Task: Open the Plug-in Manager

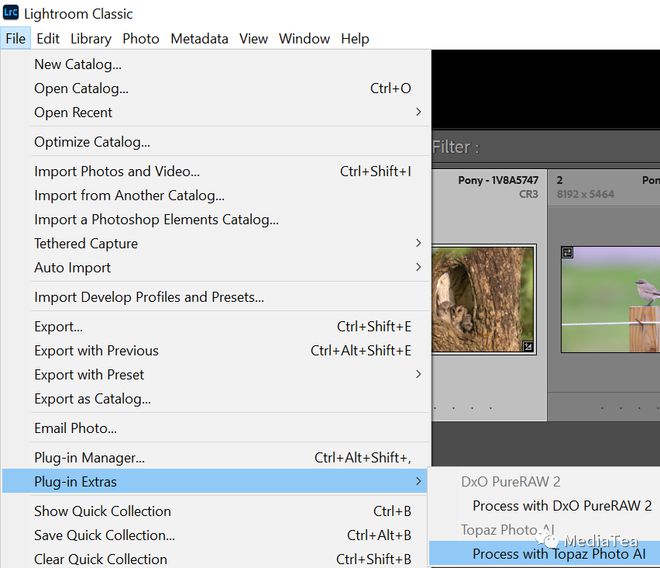Action: pos(89,457)
